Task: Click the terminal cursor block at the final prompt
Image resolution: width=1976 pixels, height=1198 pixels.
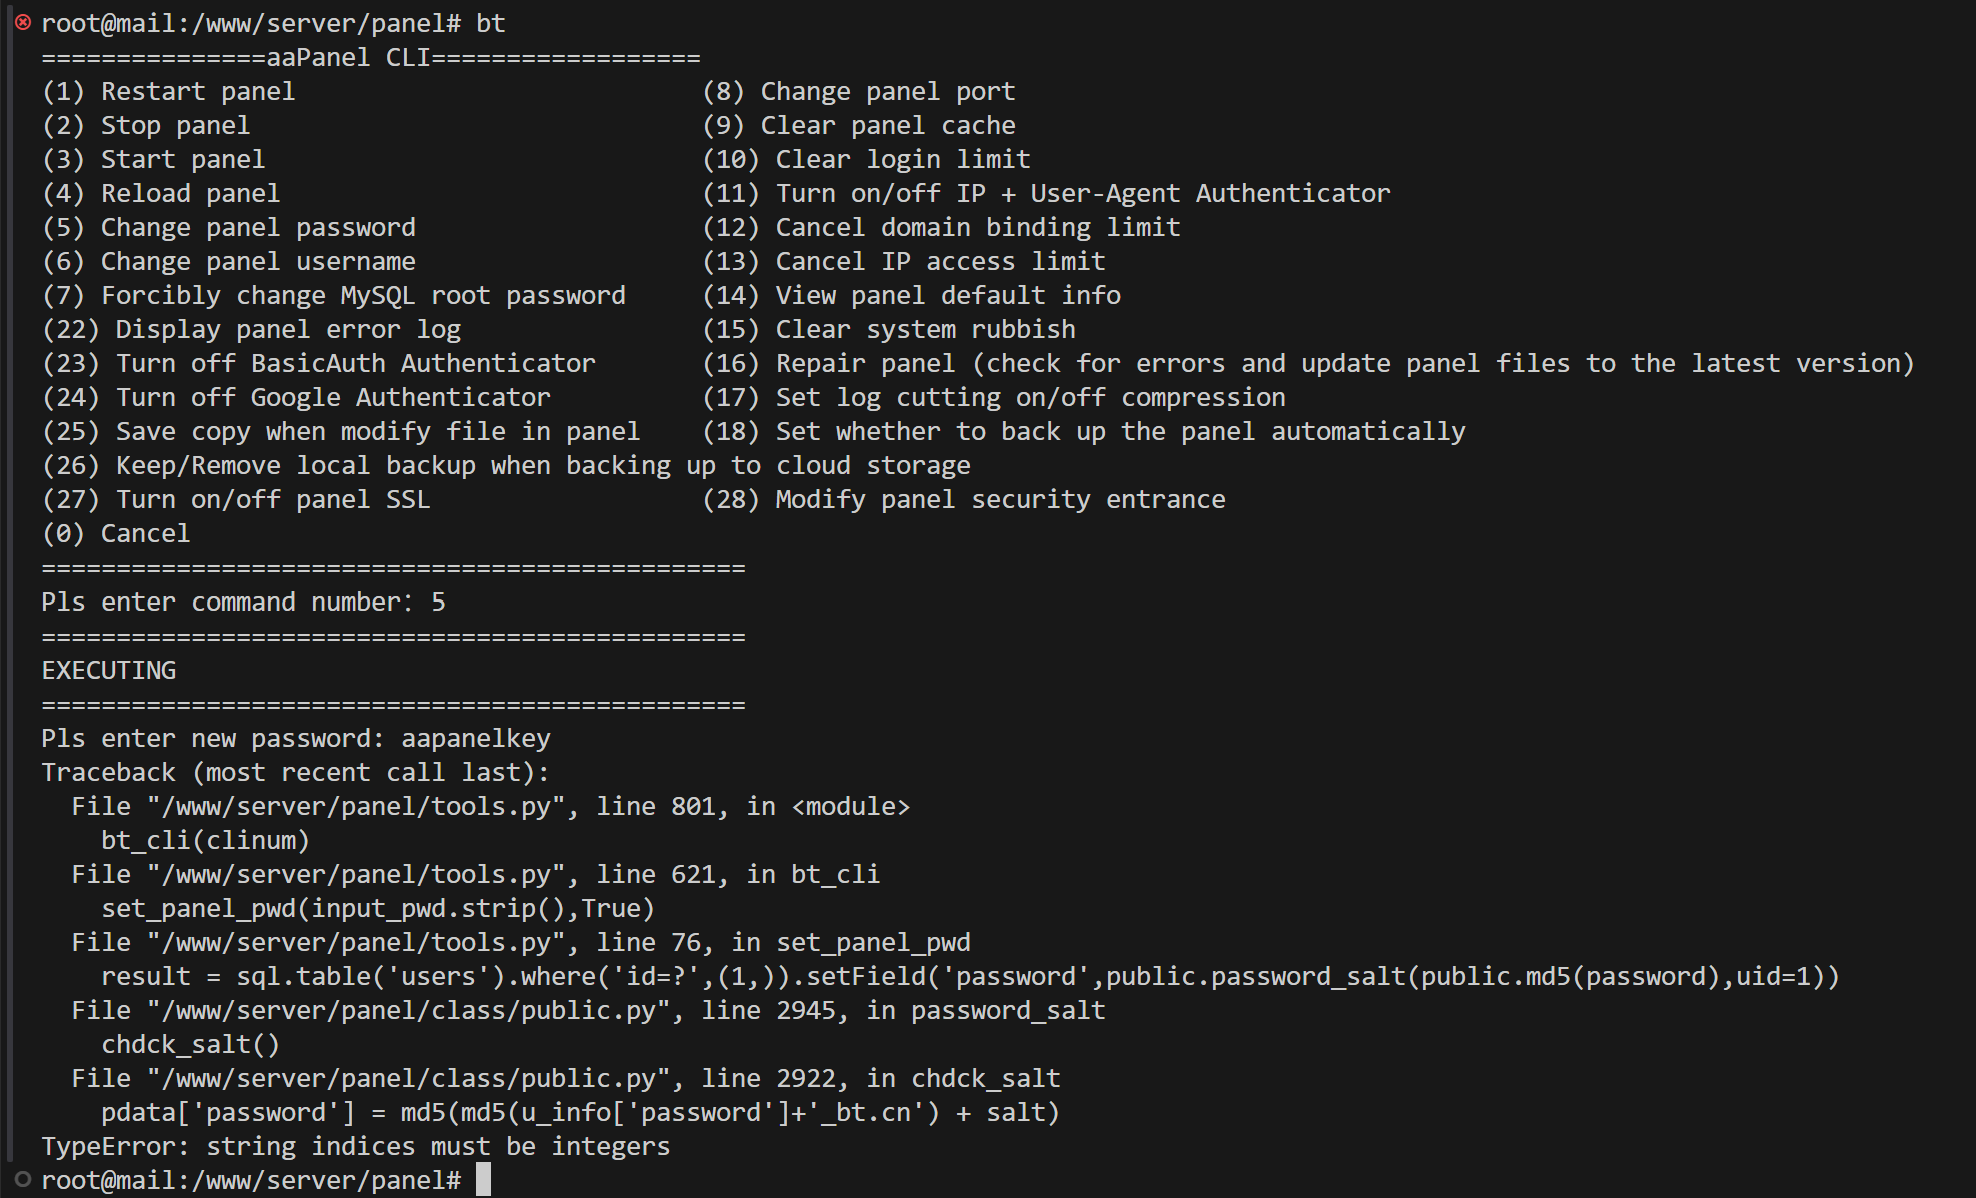Action: (483, 1180)
